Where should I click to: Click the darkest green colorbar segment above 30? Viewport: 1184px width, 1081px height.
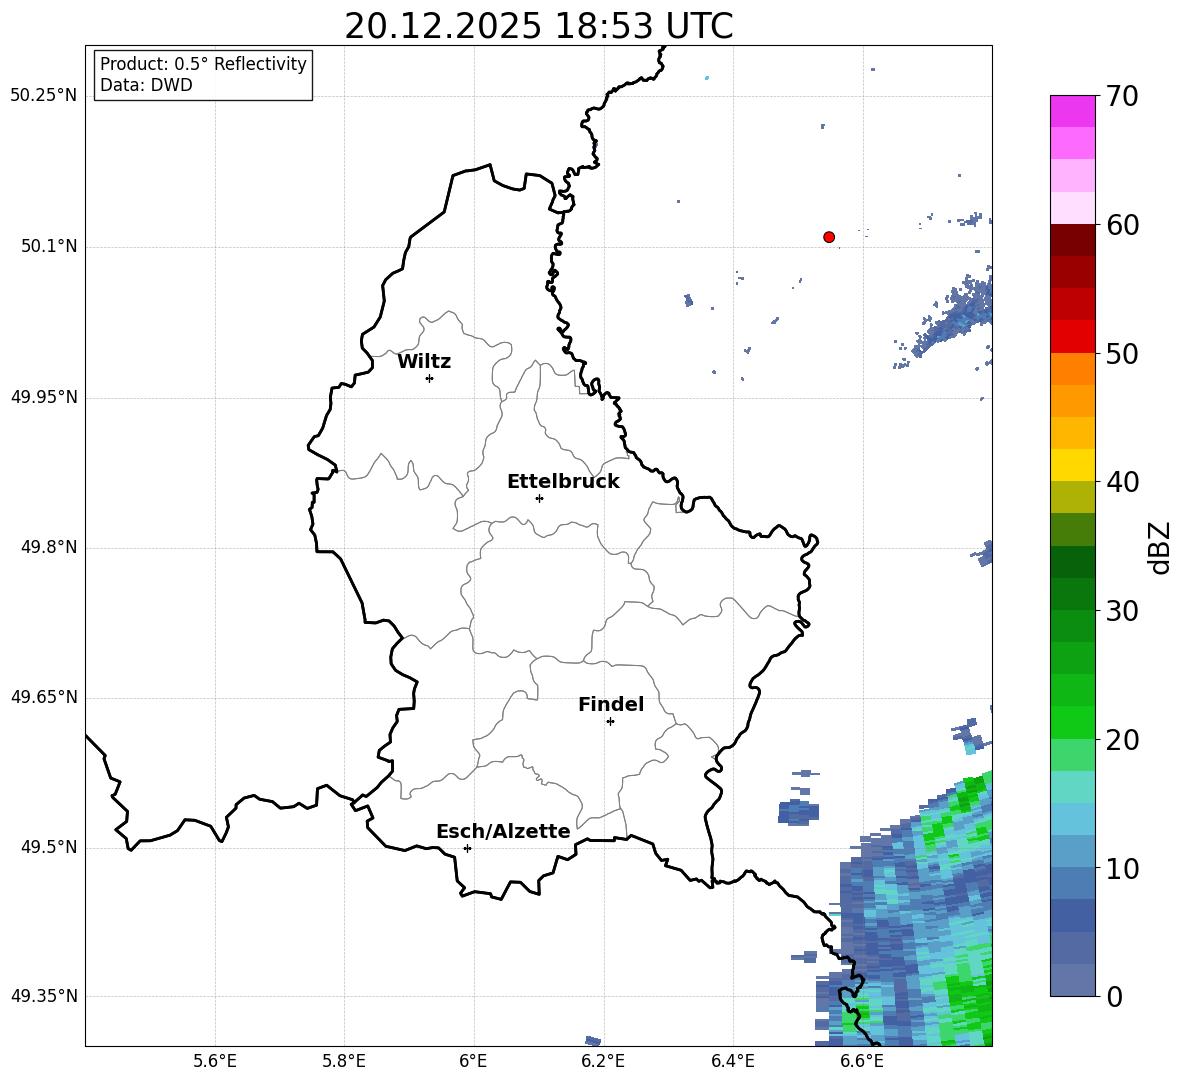tap(1073, 562)
